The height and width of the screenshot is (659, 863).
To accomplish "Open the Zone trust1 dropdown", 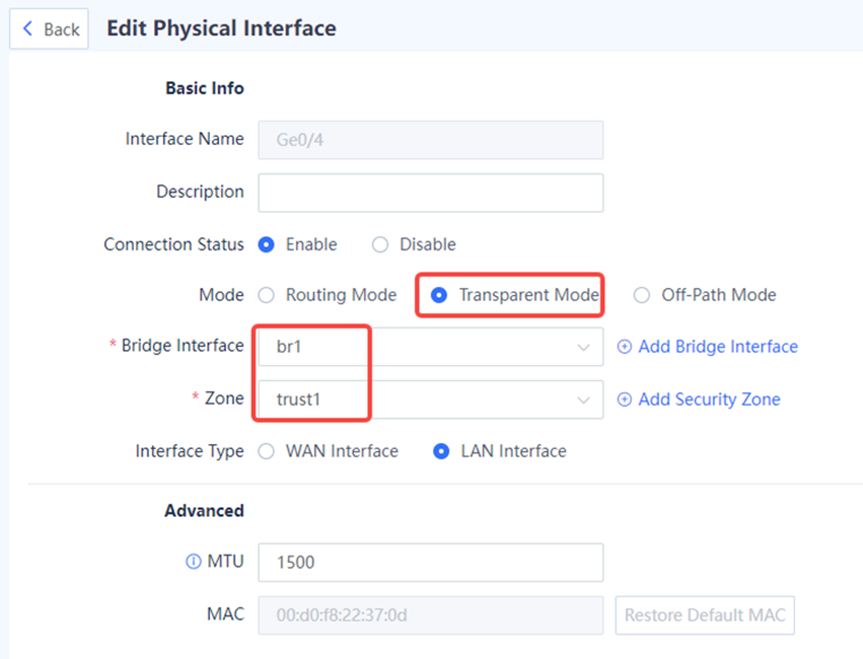I will tap(430, 400).
